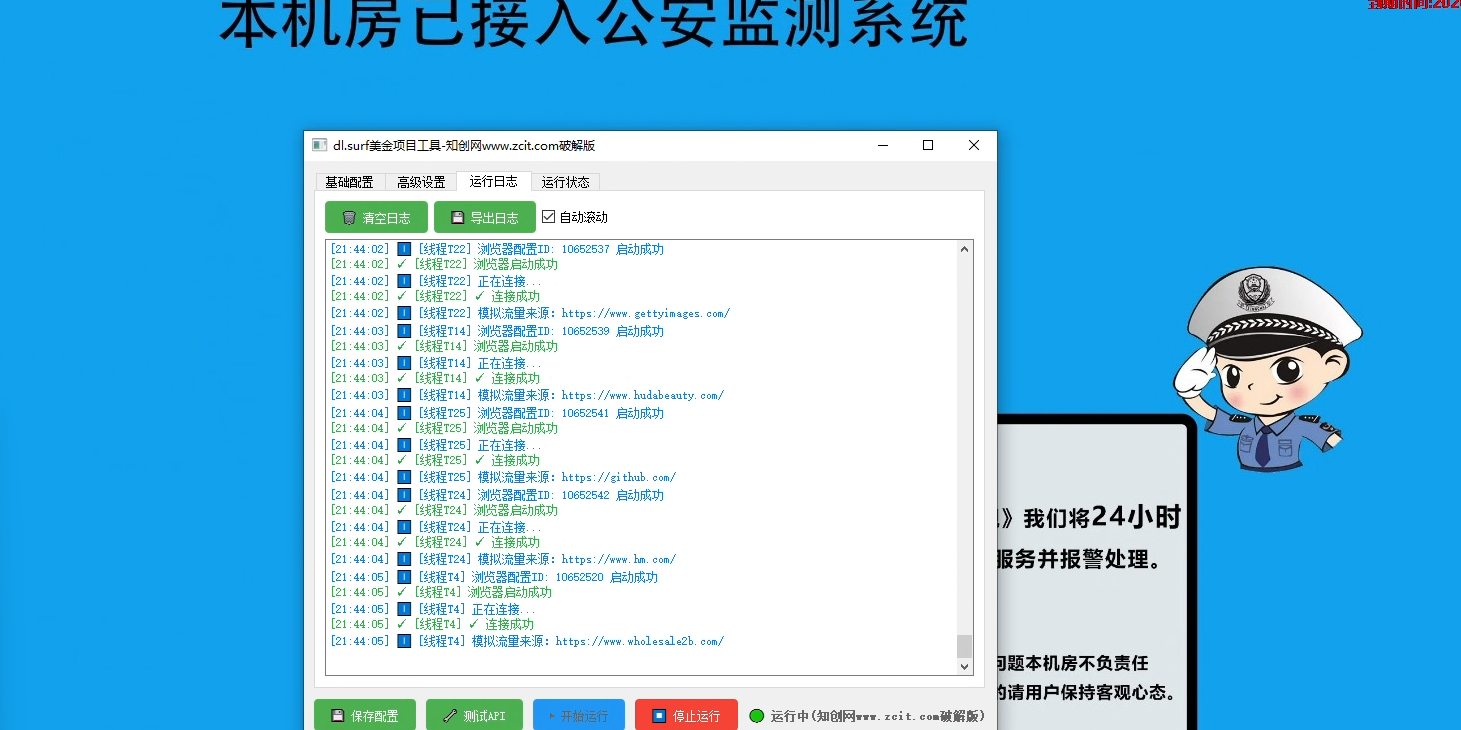Click the blue info icon beside 线程T22 entry

[x=403, y=248]
